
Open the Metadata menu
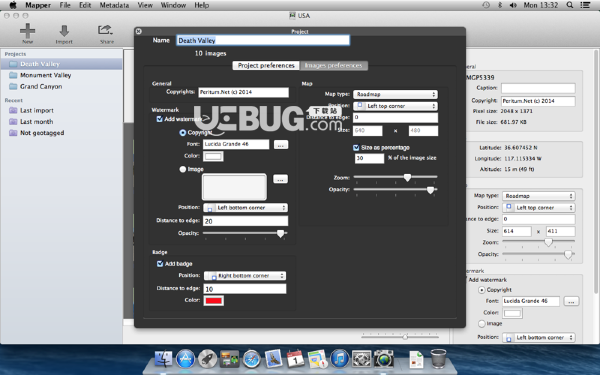click(x=114, y=5)
